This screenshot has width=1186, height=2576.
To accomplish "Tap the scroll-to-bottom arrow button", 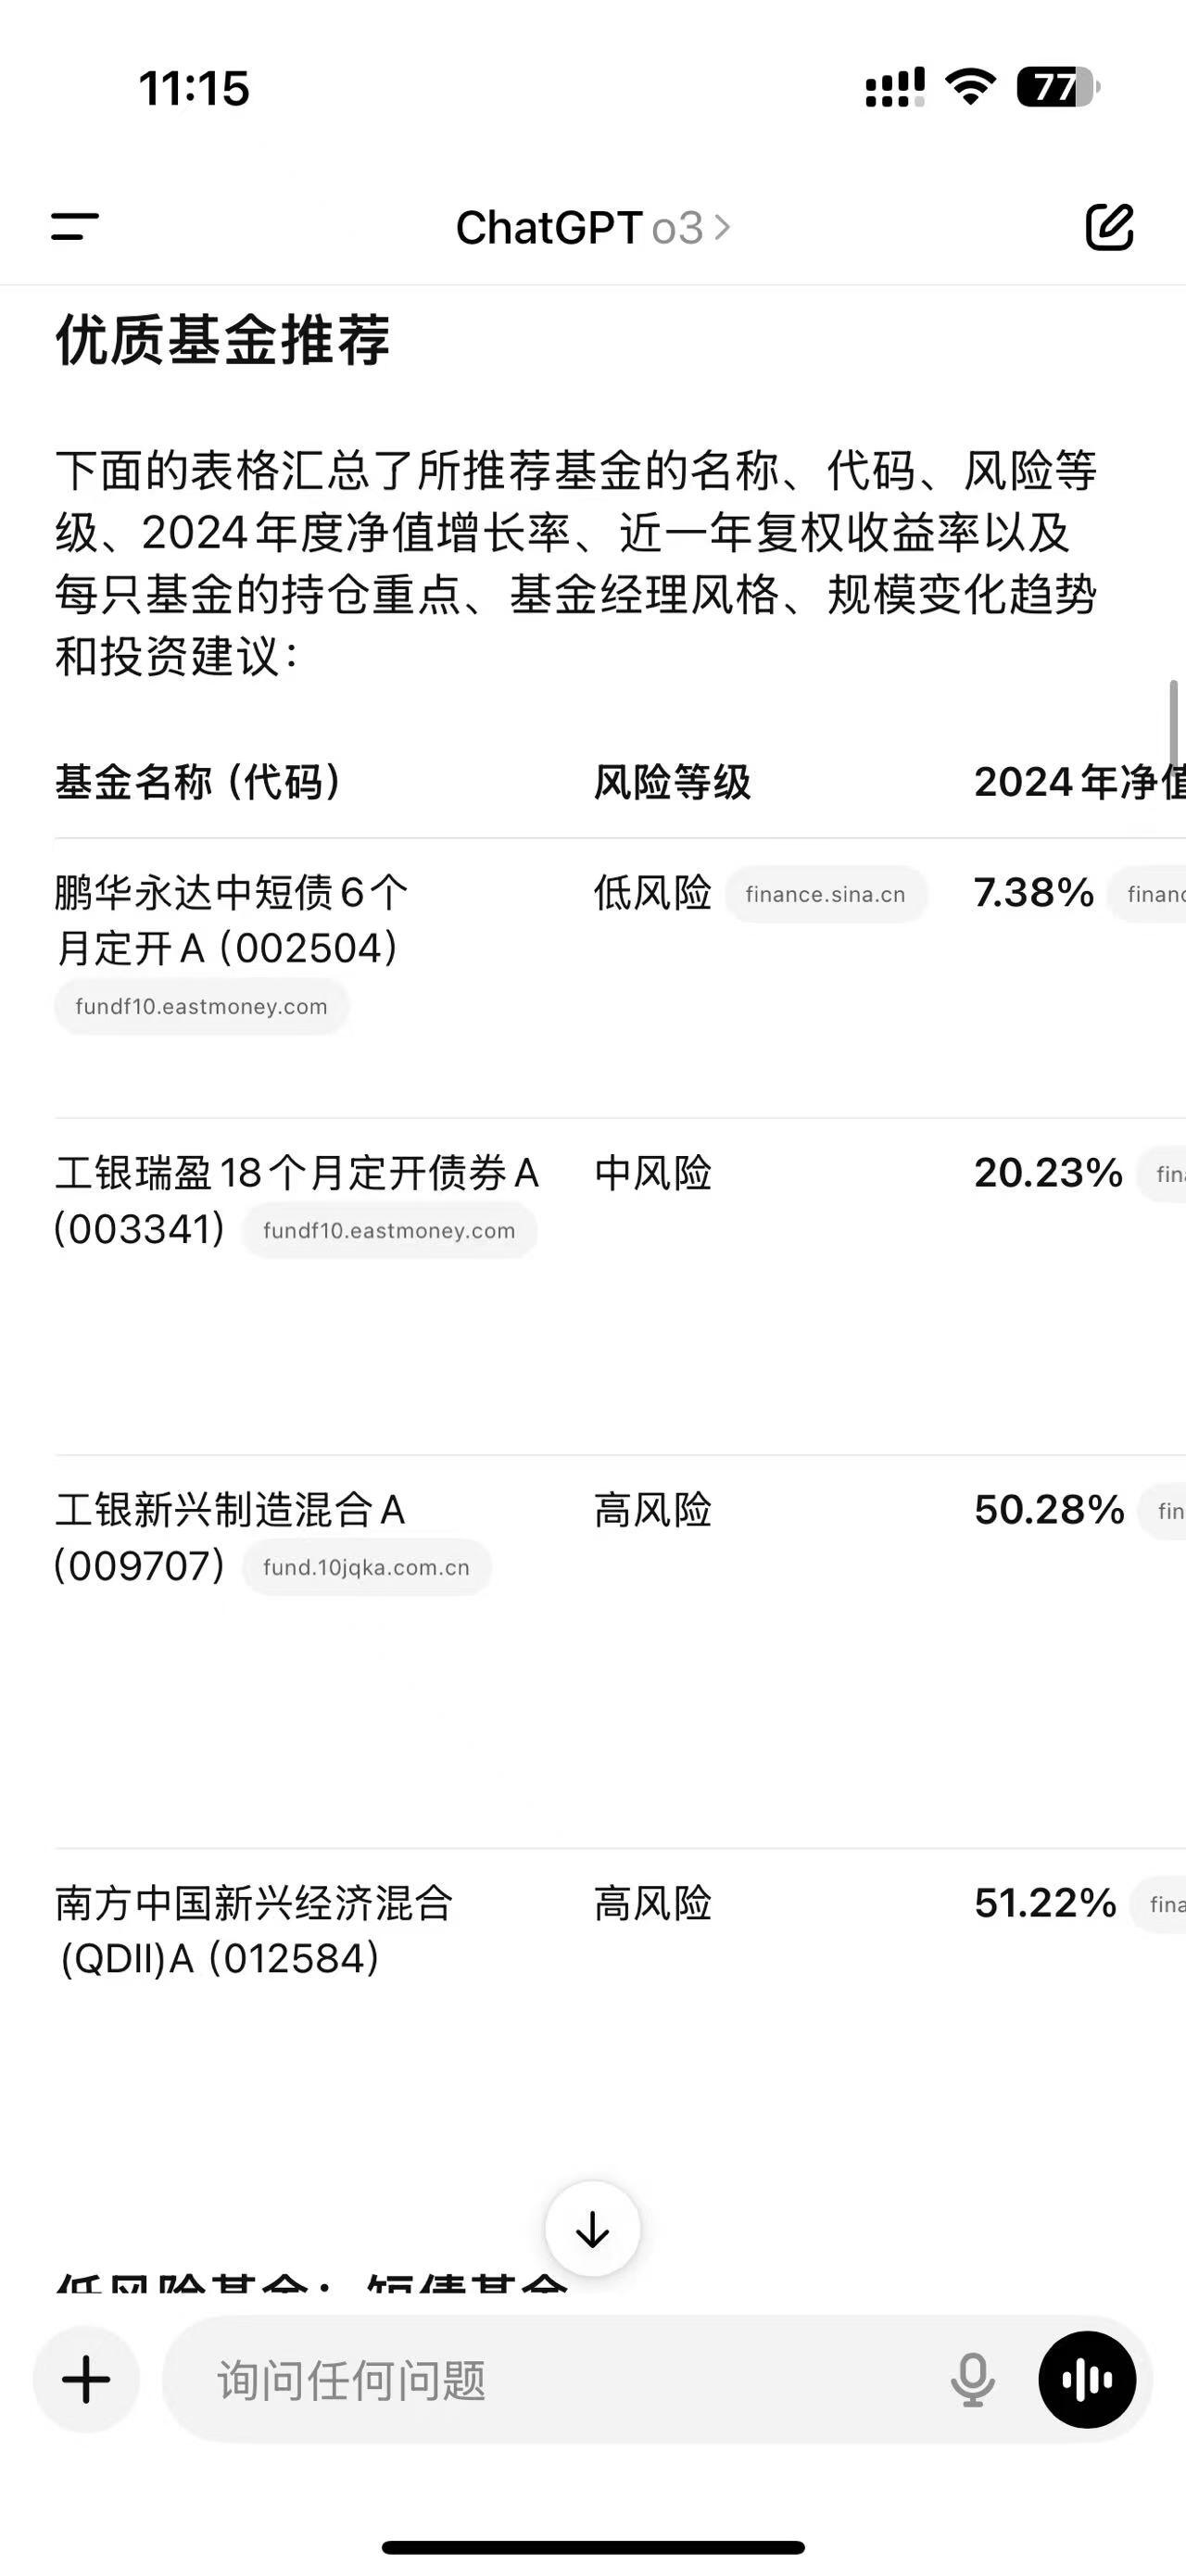I will [x=593, y=2229].
